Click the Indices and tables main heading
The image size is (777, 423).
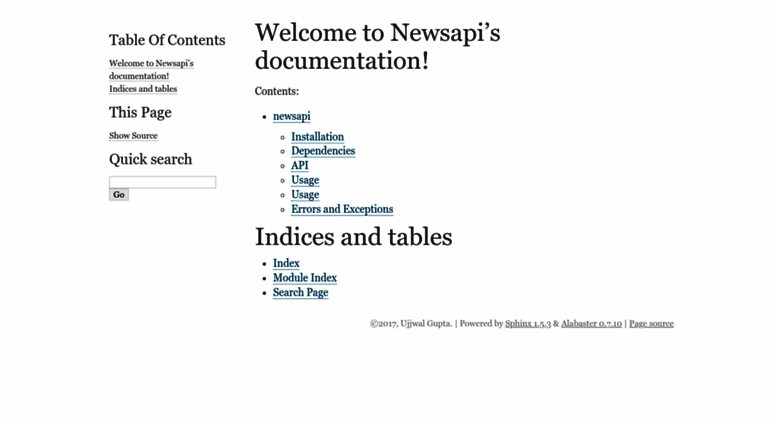click(353, 237)
